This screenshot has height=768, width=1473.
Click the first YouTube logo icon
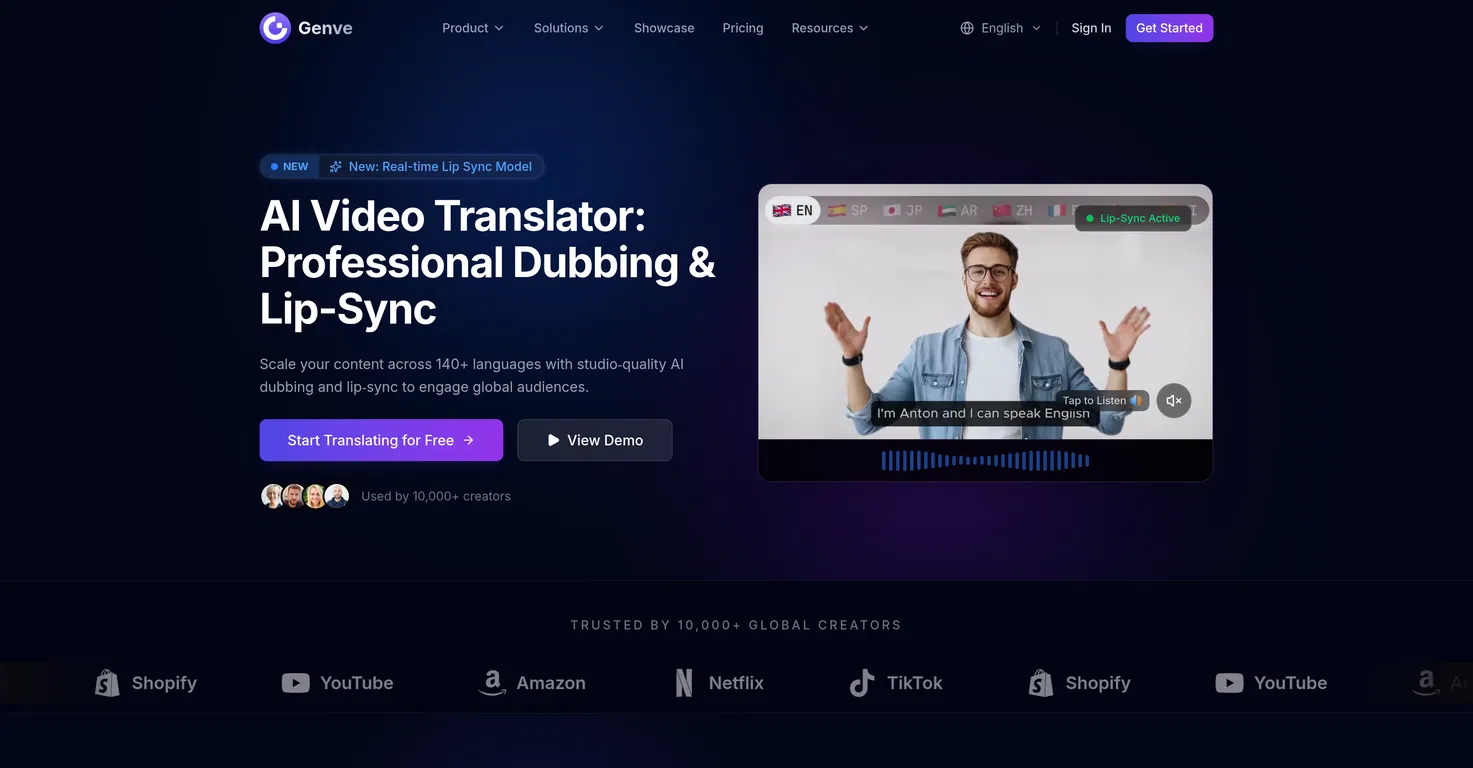point(295,683)
